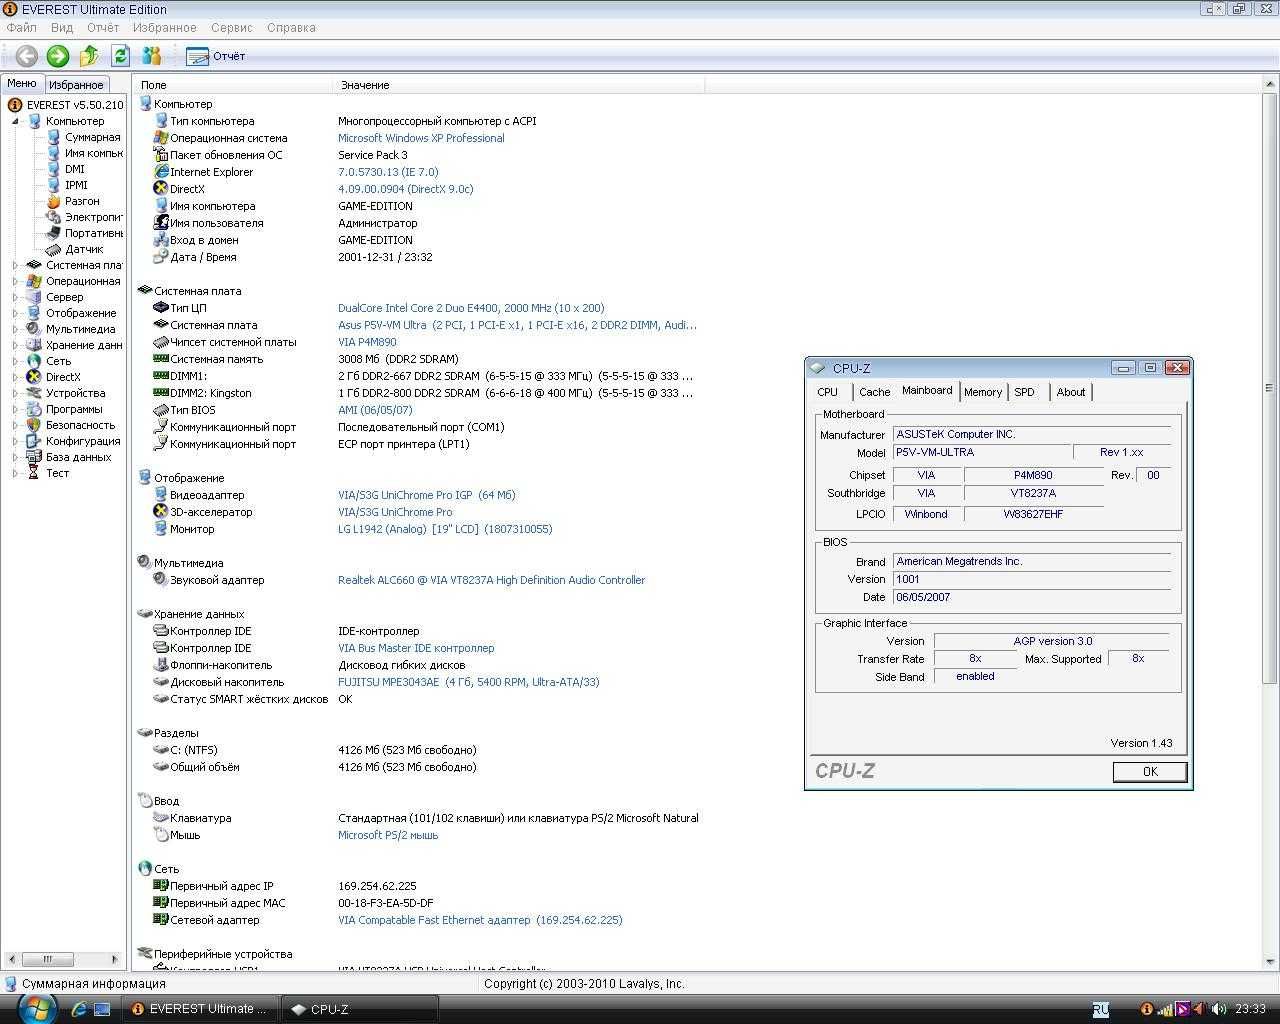This screenshot has width=1280, height=1024.
Task: Expand the Сеть tree node
Action: (x=16, y=361)
